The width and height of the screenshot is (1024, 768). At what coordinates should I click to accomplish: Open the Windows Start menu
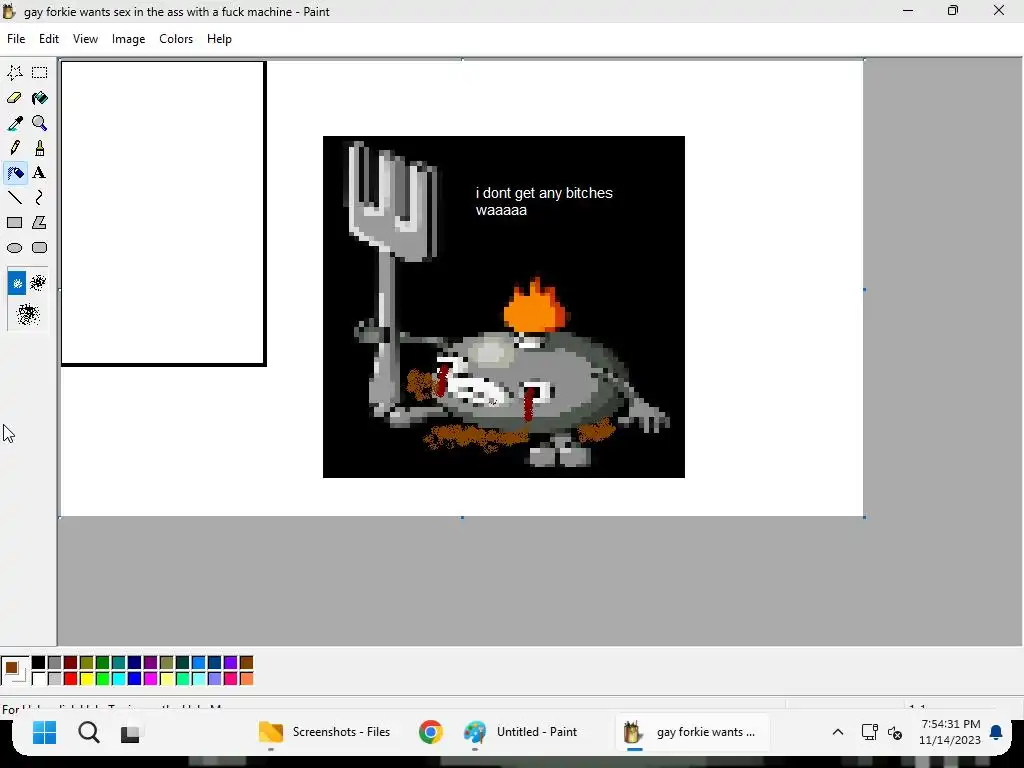coord(44,733)
